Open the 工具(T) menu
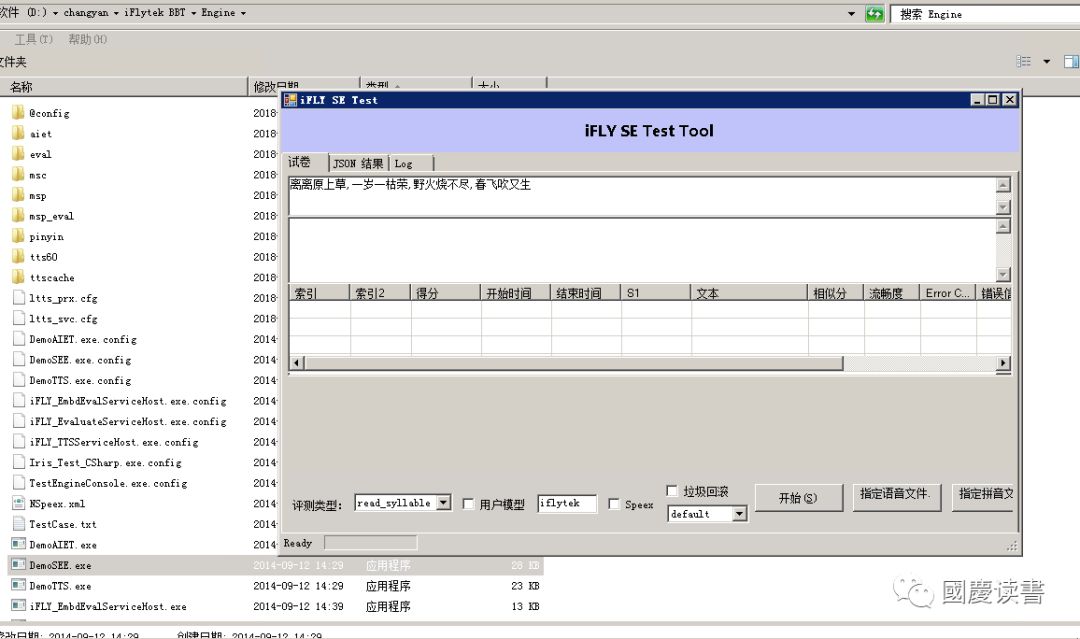 (x=34, y=39)
